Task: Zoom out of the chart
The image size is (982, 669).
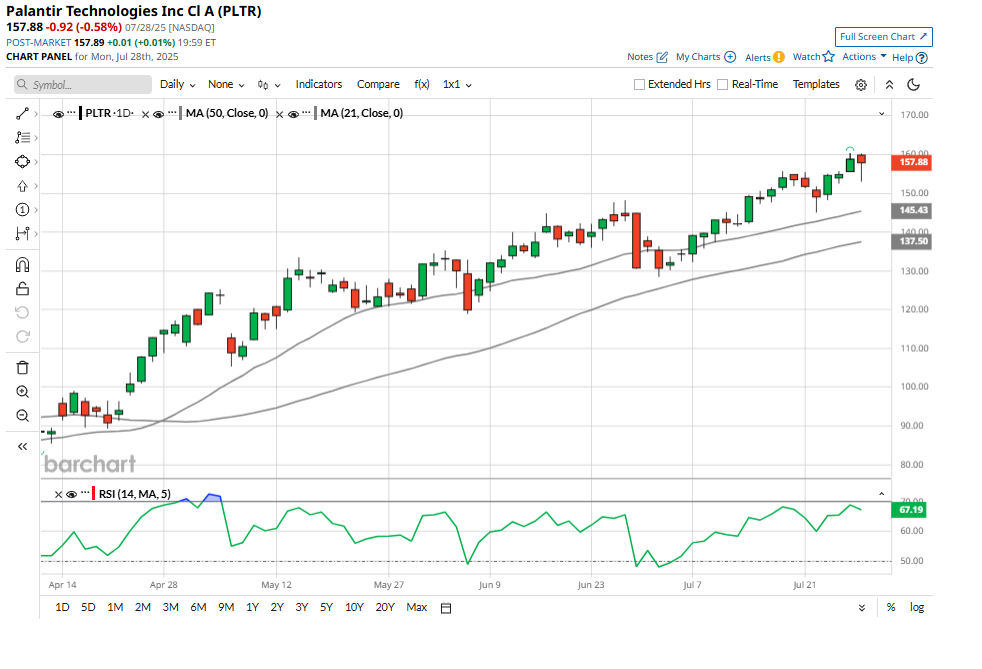Action: coord(22,415)
